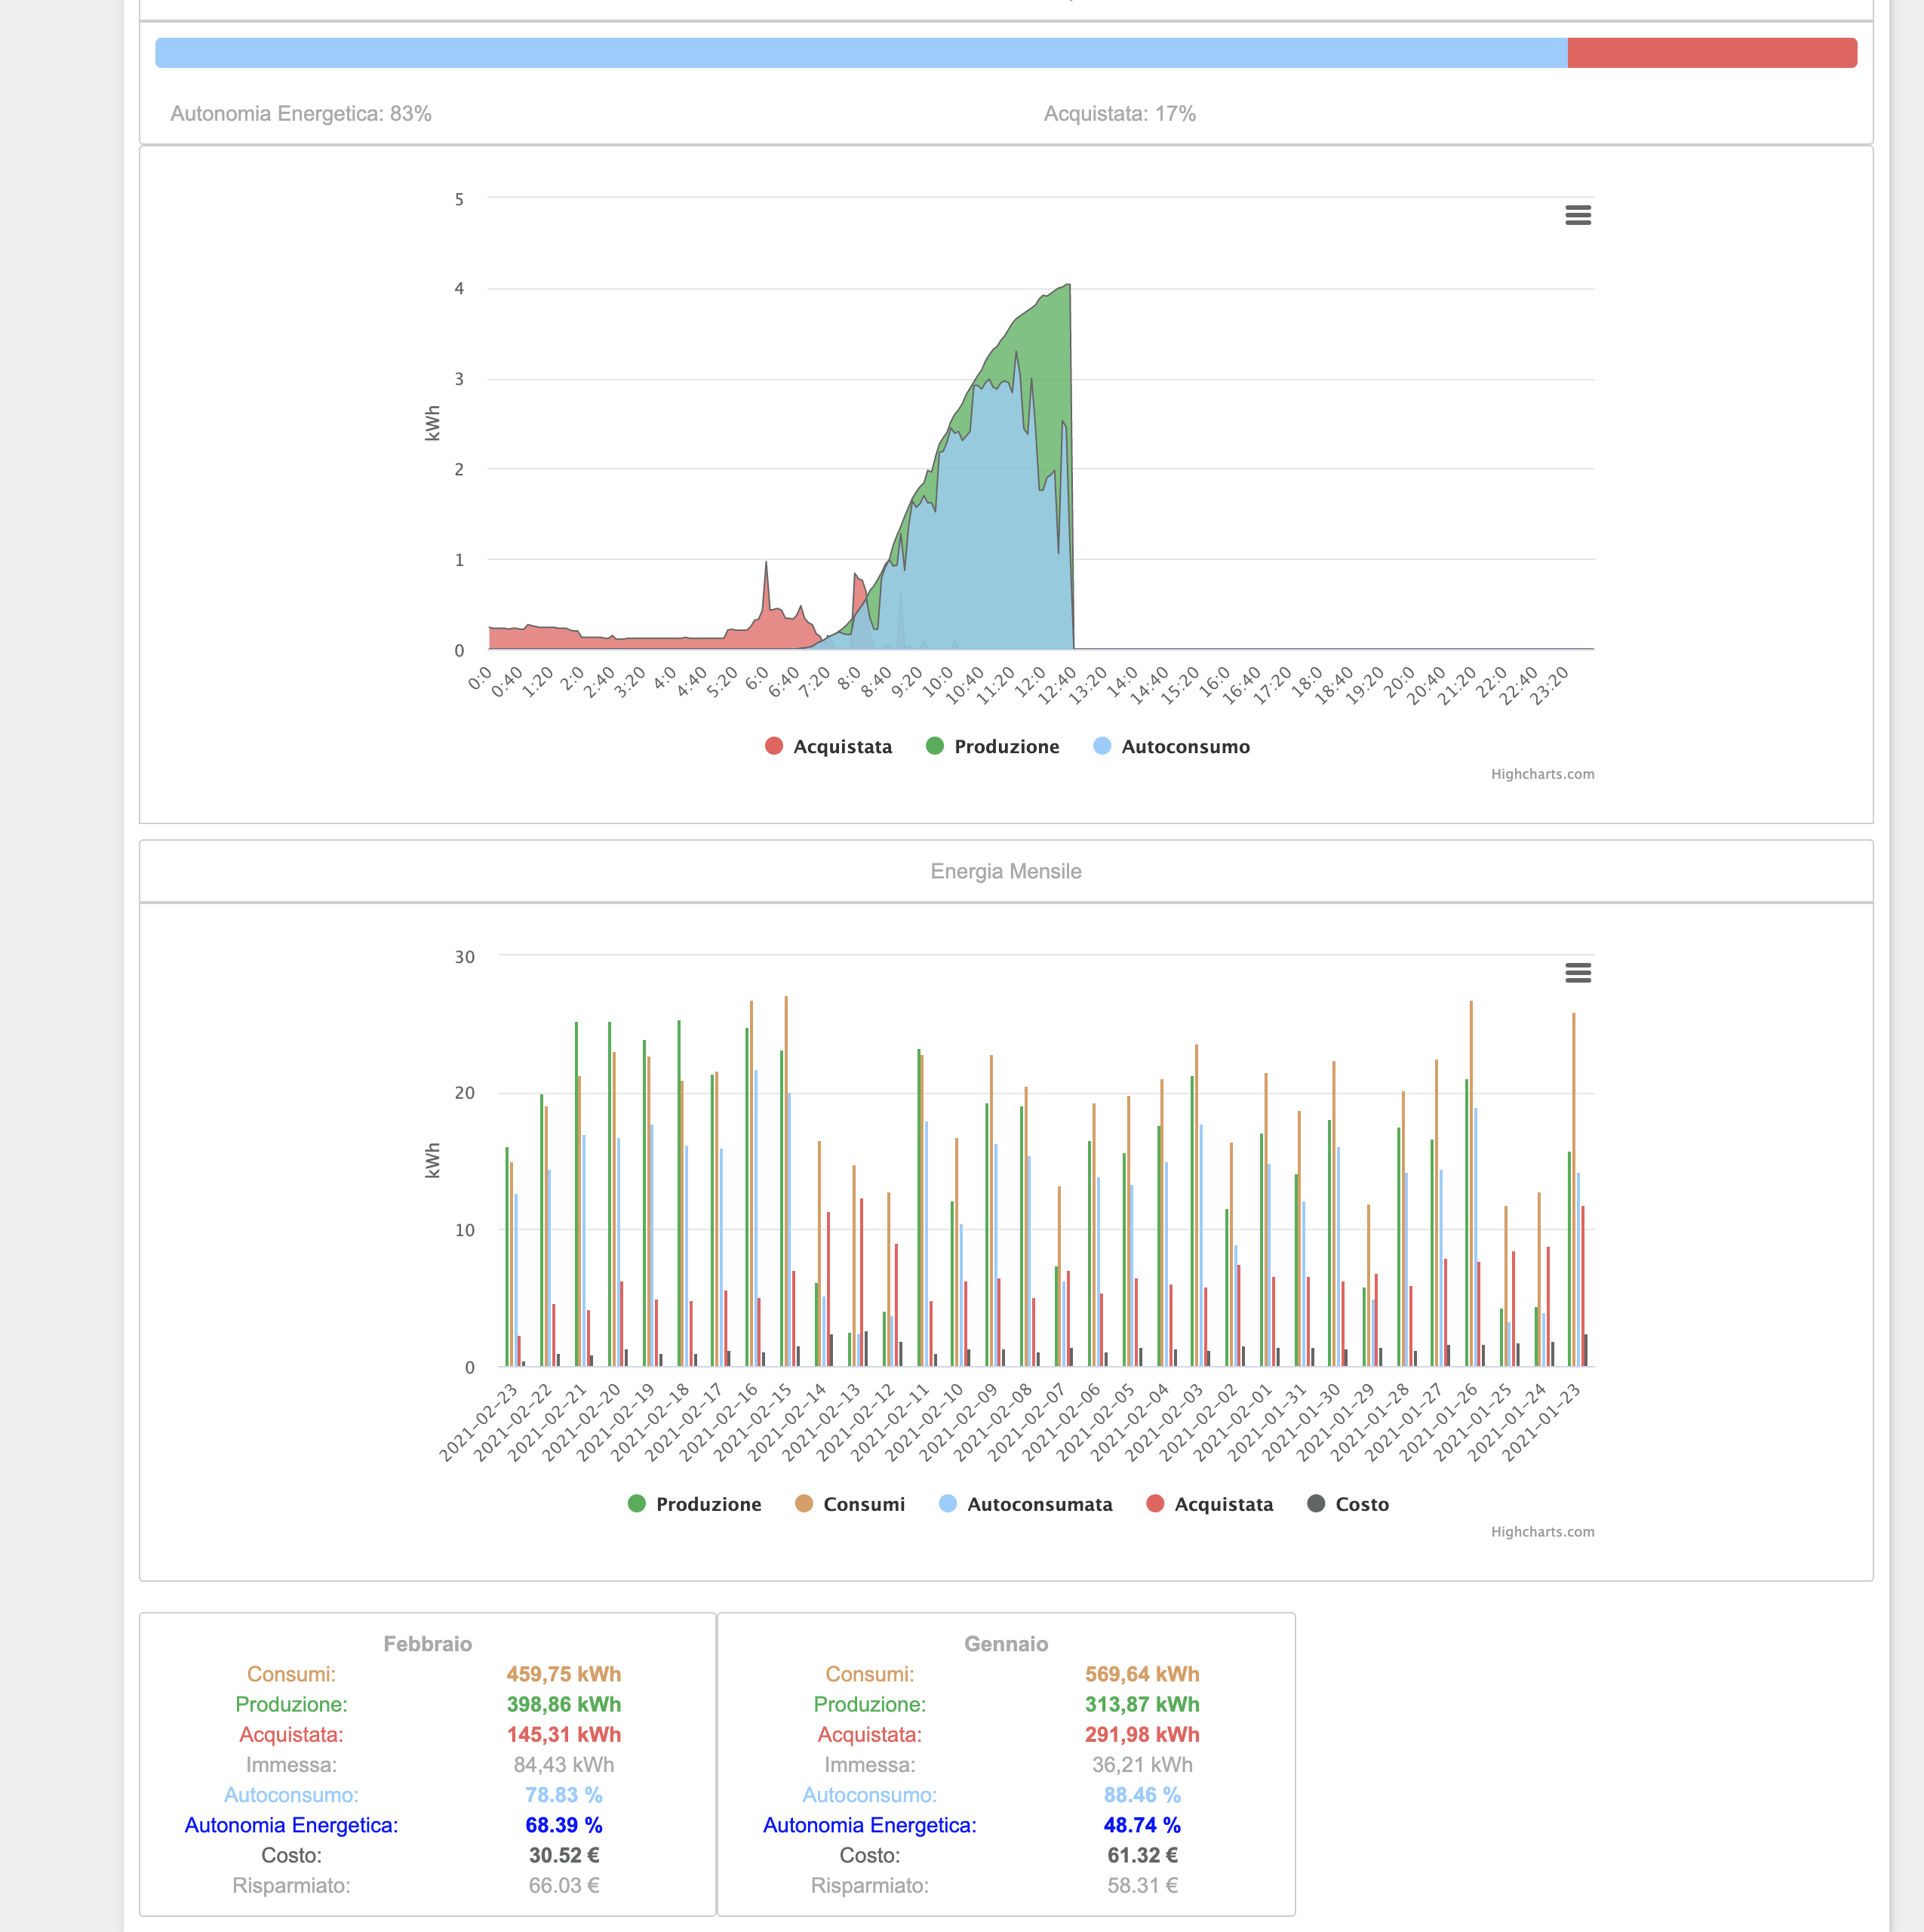Click the red Acquistata portion of the bar

[1711, 53]
